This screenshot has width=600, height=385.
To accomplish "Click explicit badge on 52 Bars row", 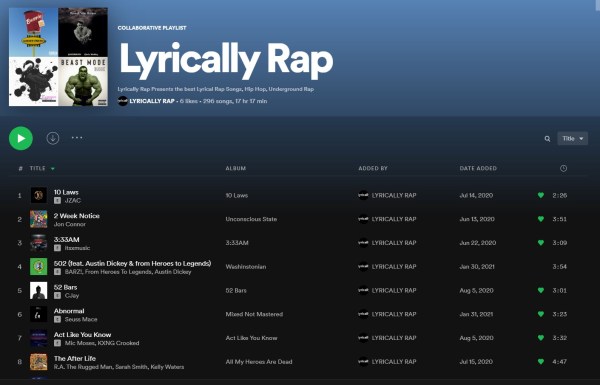I will [57, 295].
